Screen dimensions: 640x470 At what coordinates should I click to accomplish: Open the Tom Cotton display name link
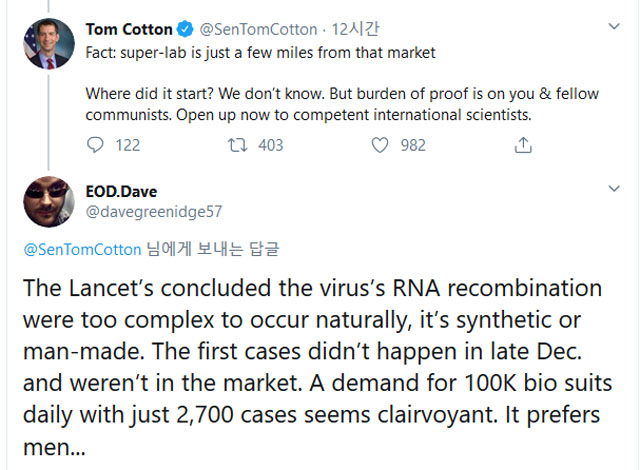tap(130, 28)
